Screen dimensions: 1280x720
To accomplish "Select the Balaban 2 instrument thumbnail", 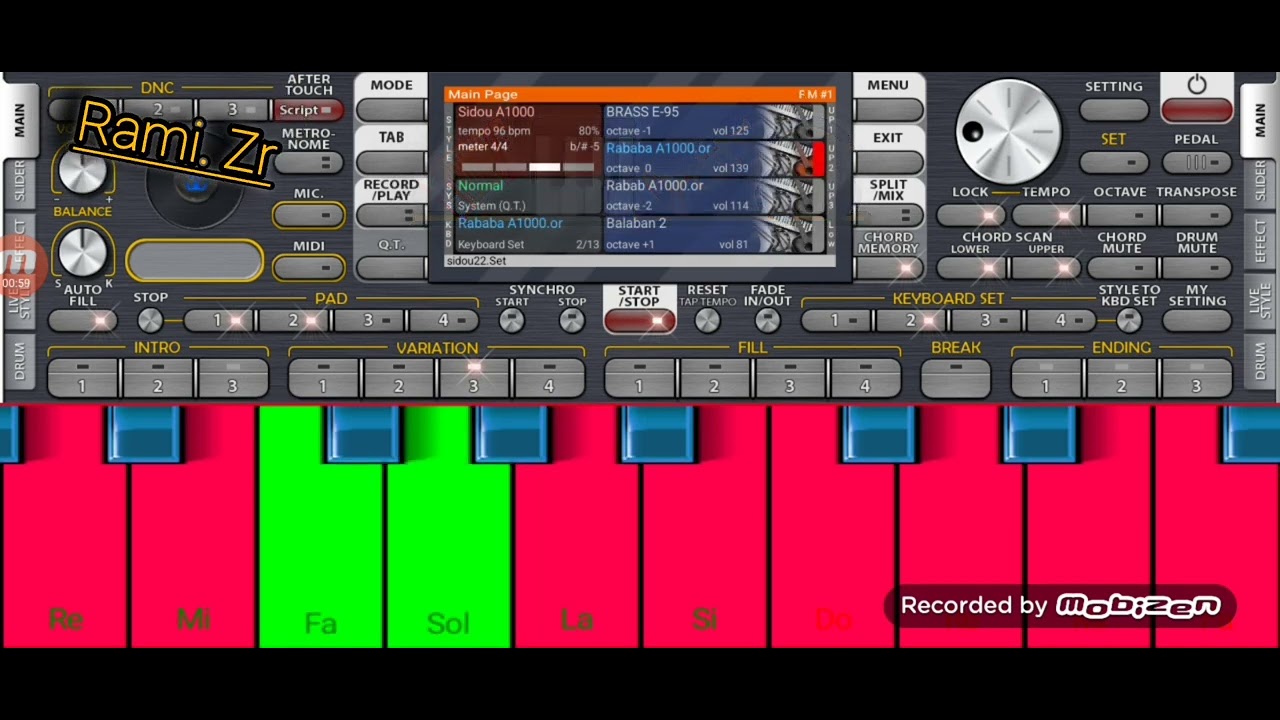I will (x=790, y=234).
